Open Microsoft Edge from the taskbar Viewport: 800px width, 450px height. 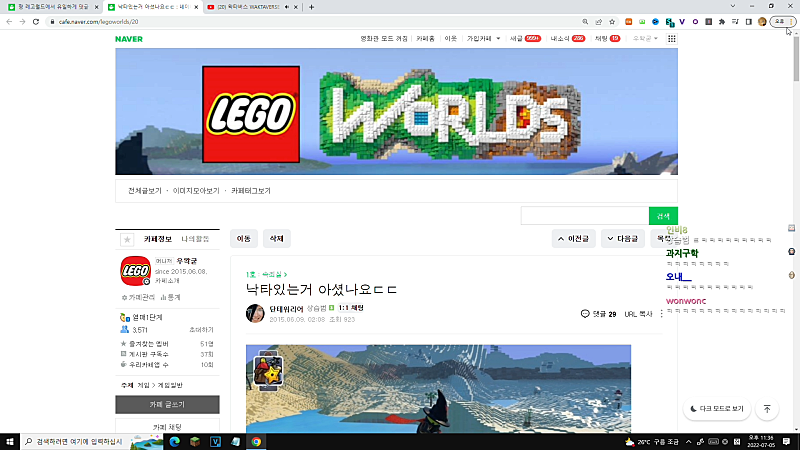(174, 441)
